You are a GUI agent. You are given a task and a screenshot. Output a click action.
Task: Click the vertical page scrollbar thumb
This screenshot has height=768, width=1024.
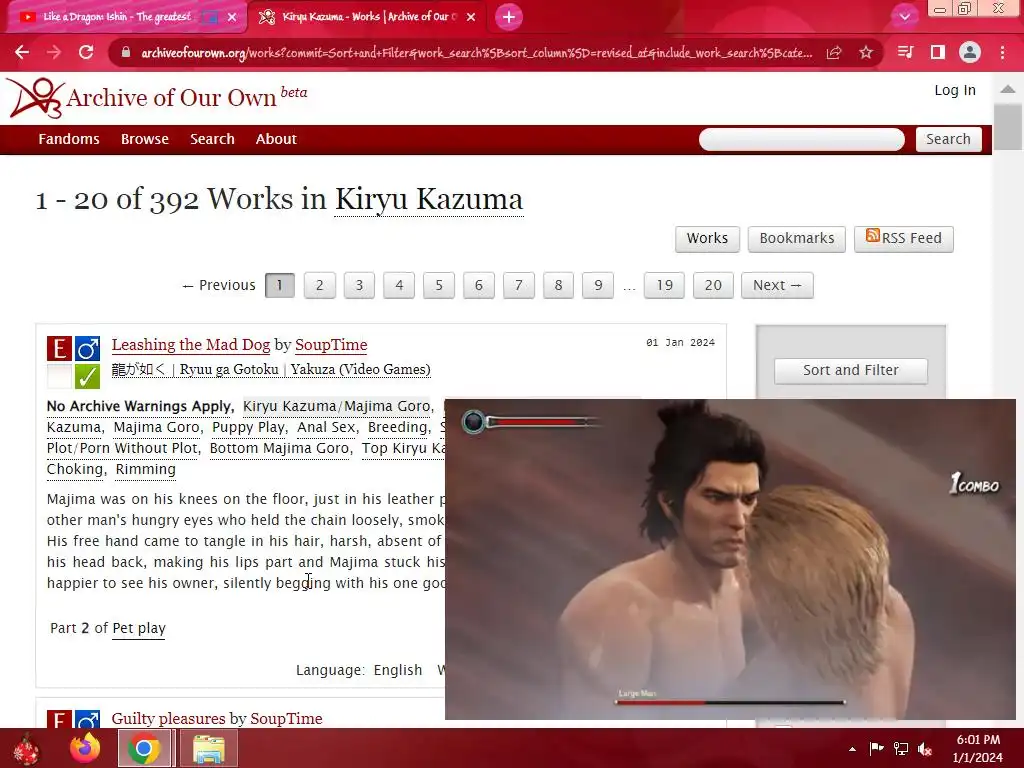(x=1008, y=127)
